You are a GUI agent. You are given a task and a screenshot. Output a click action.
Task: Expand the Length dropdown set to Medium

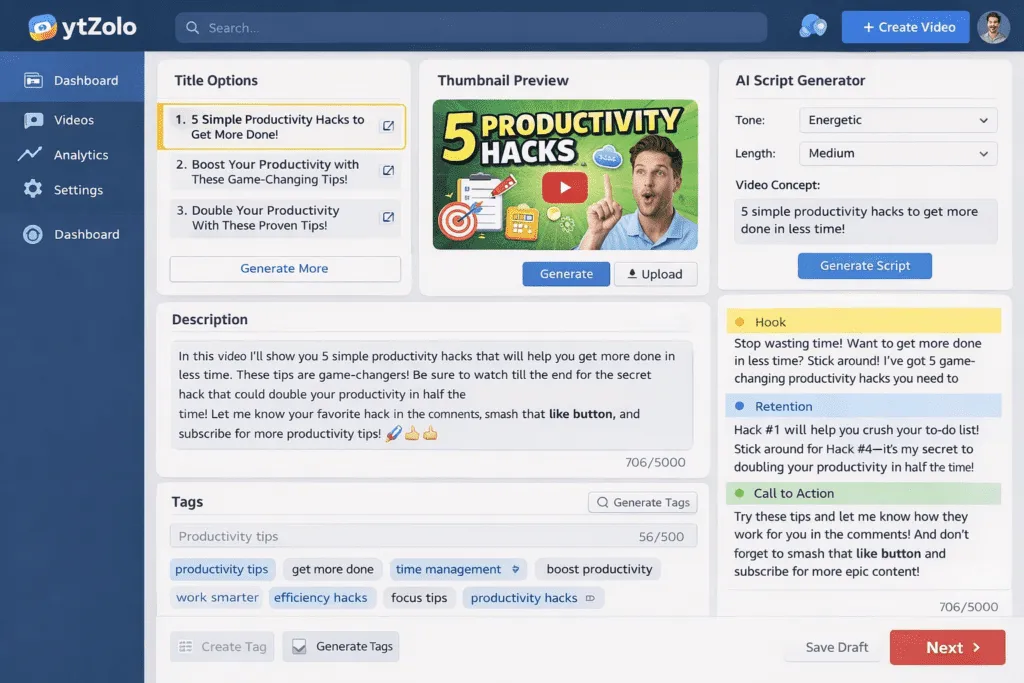pos(898,153)
